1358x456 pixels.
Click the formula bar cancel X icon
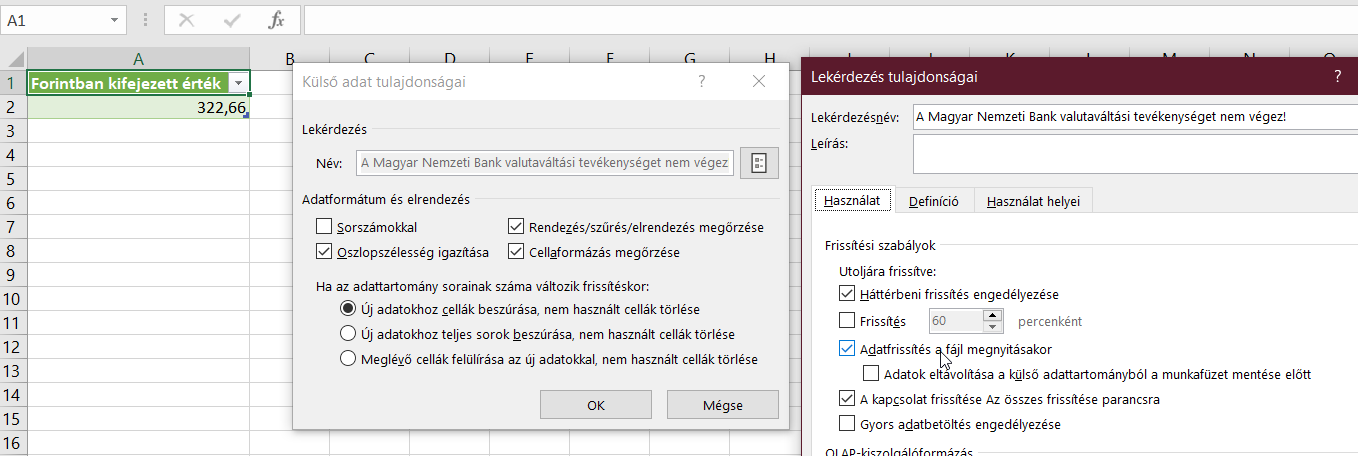[x=187, y=19]
